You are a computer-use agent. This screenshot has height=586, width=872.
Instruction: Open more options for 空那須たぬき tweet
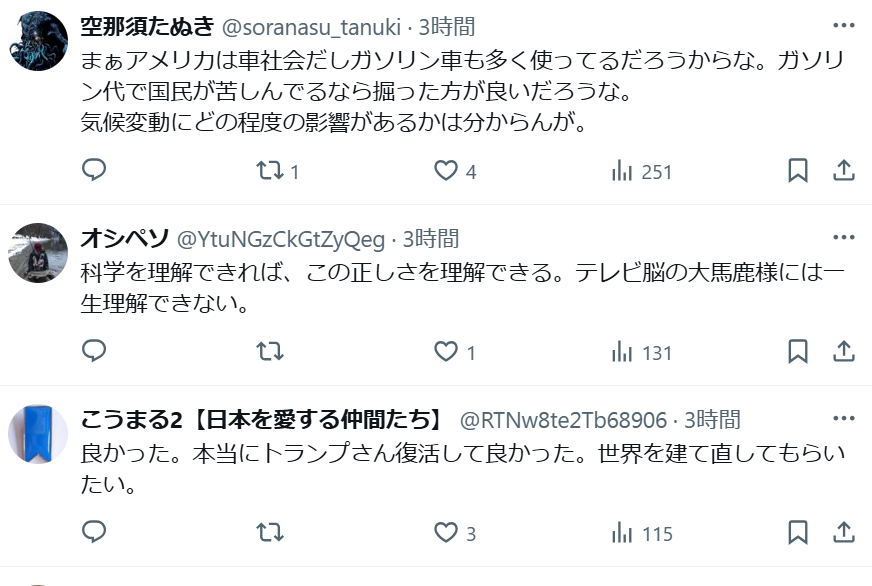[844, 25]
